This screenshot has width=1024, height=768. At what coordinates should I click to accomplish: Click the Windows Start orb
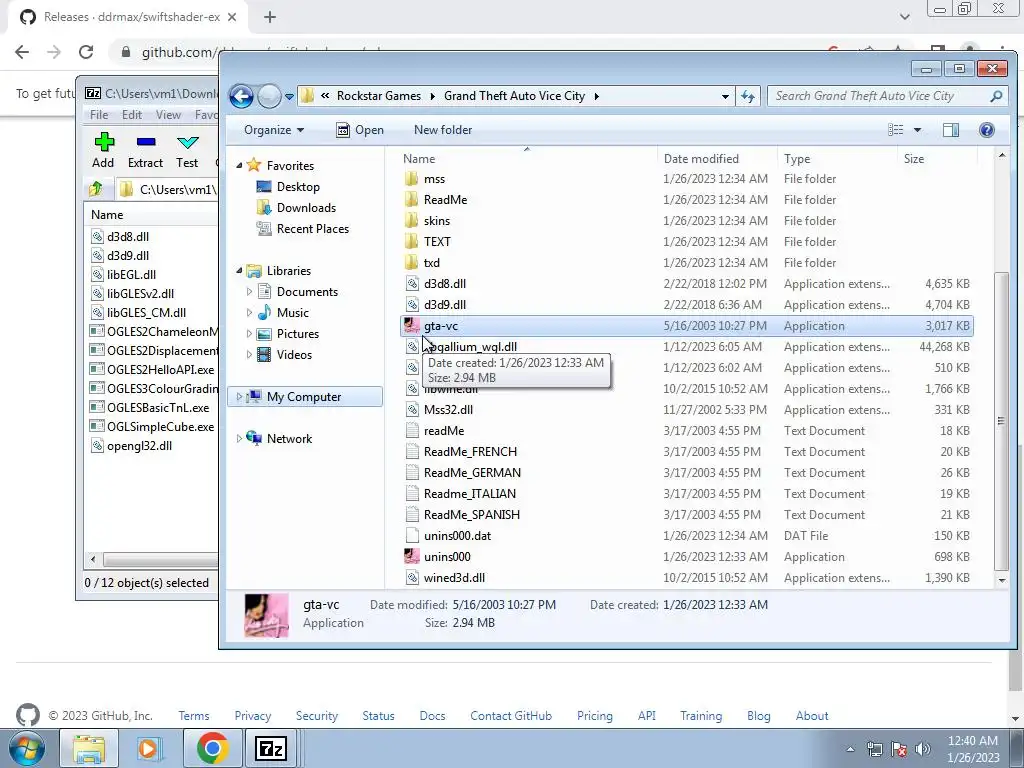[x=27, y=748]
